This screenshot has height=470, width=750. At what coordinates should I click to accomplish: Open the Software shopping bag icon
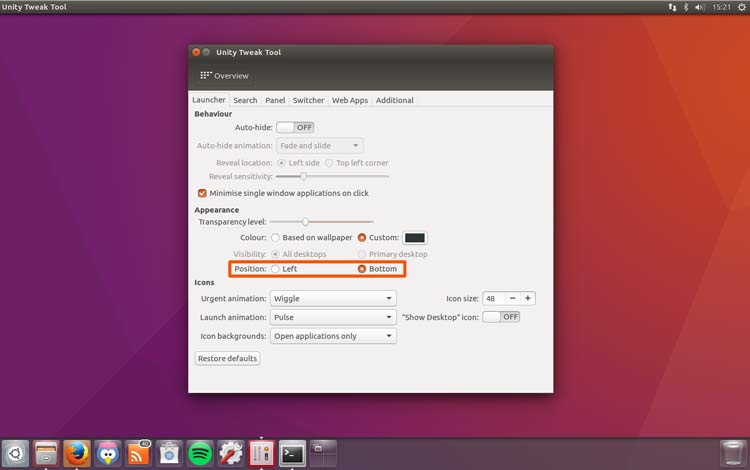(169, 453)
